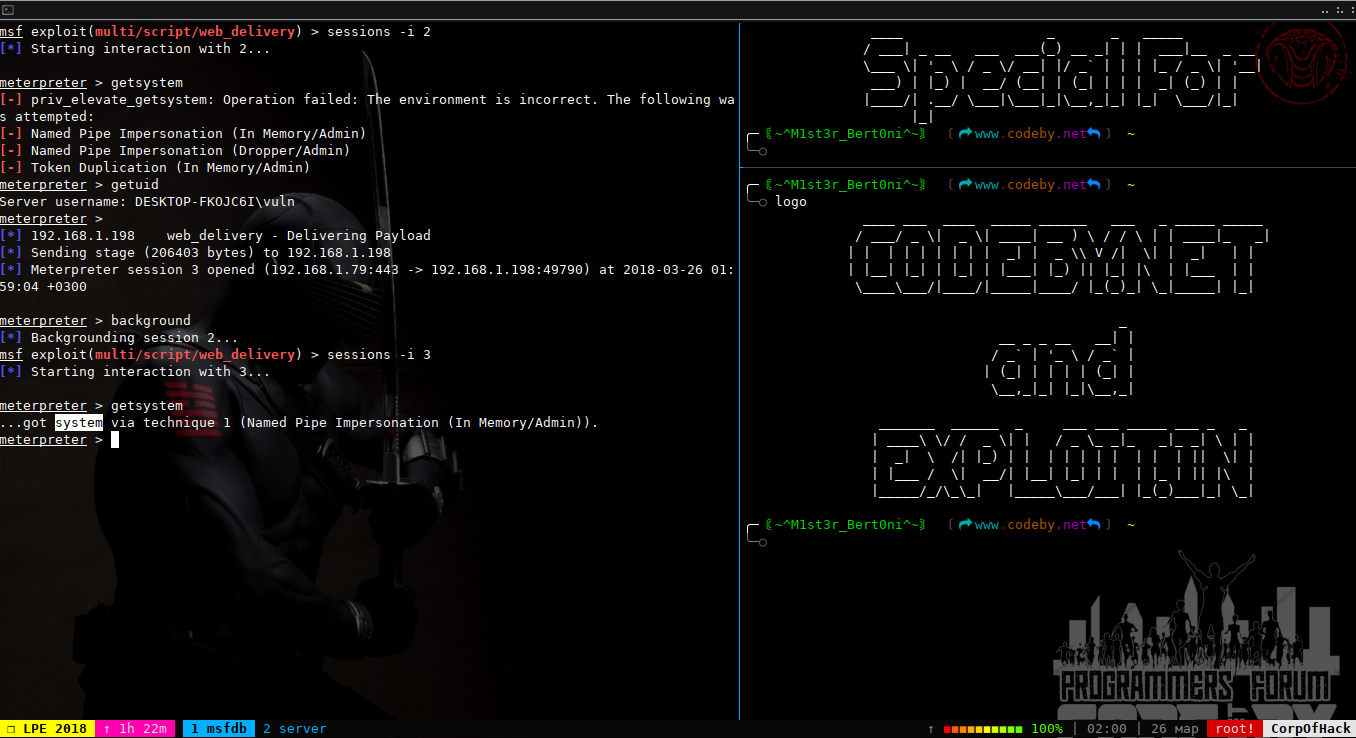
Task: Click the "Backgrounding session 2..." line
Action: [x=120, y=337]
